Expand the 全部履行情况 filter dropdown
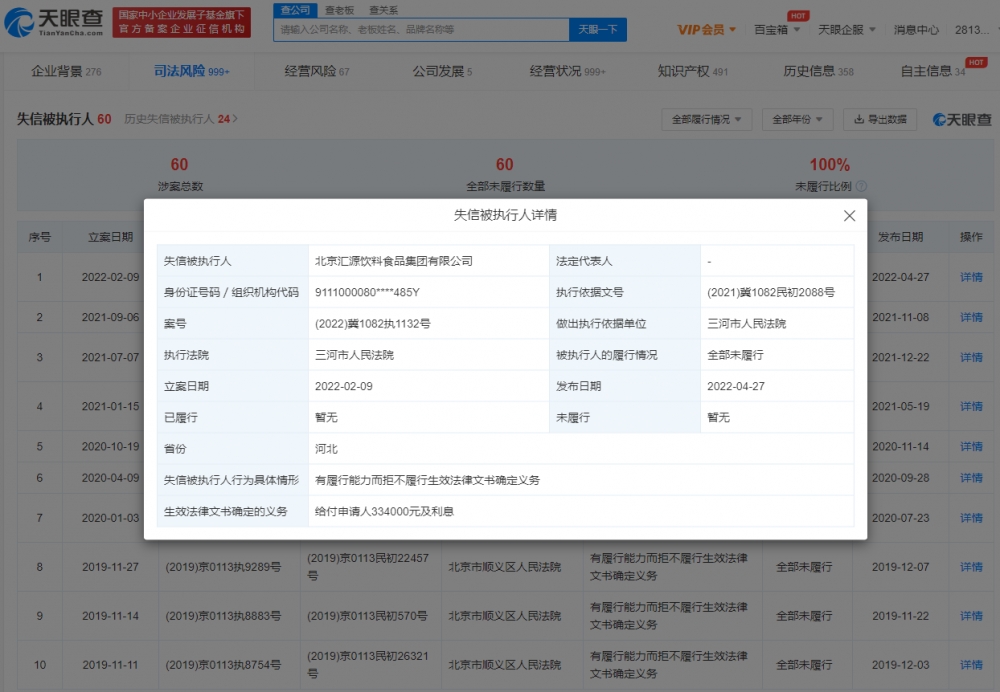The image size is (1000, 692). [706, 119]
